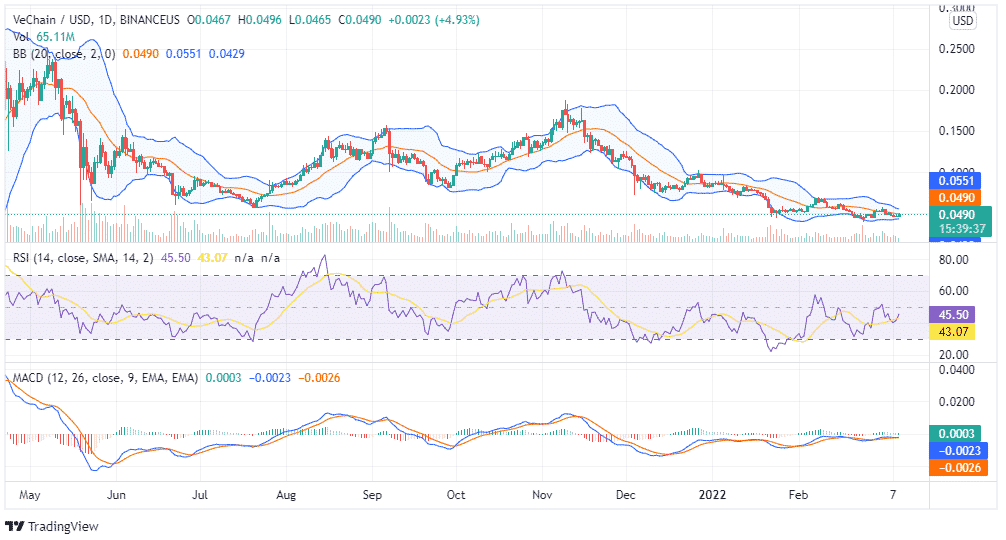Click the 7 date label on the time axis
Screen dimensions: 1006x540
point(893,495)
